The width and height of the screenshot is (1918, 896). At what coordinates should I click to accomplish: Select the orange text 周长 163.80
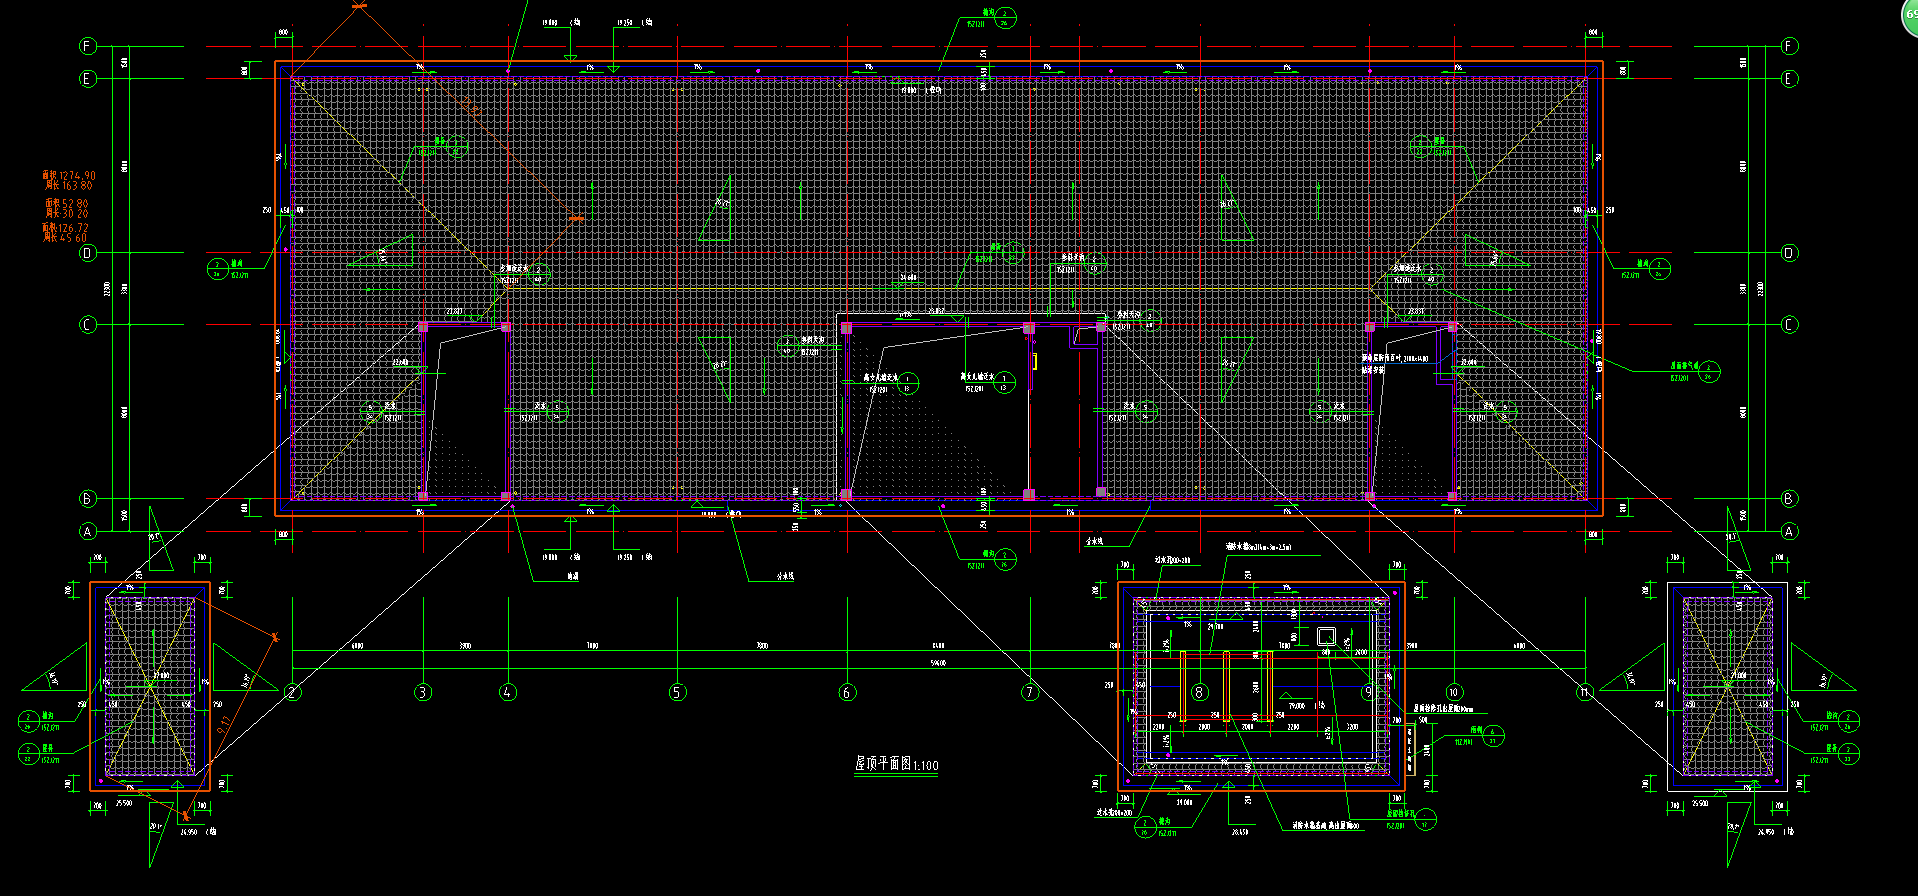coord(69,186)
